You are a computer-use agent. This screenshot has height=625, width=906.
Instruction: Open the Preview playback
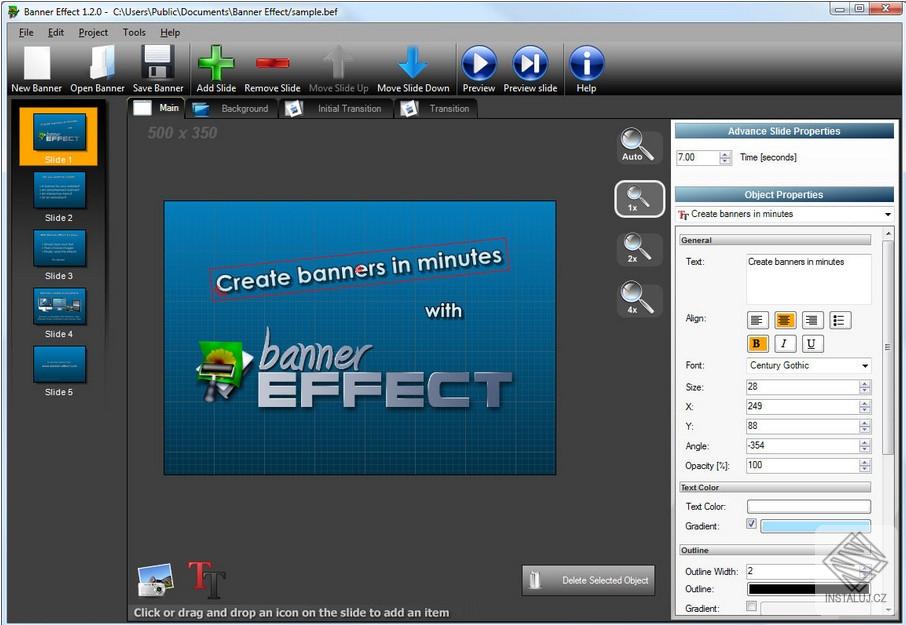[479, 63]
